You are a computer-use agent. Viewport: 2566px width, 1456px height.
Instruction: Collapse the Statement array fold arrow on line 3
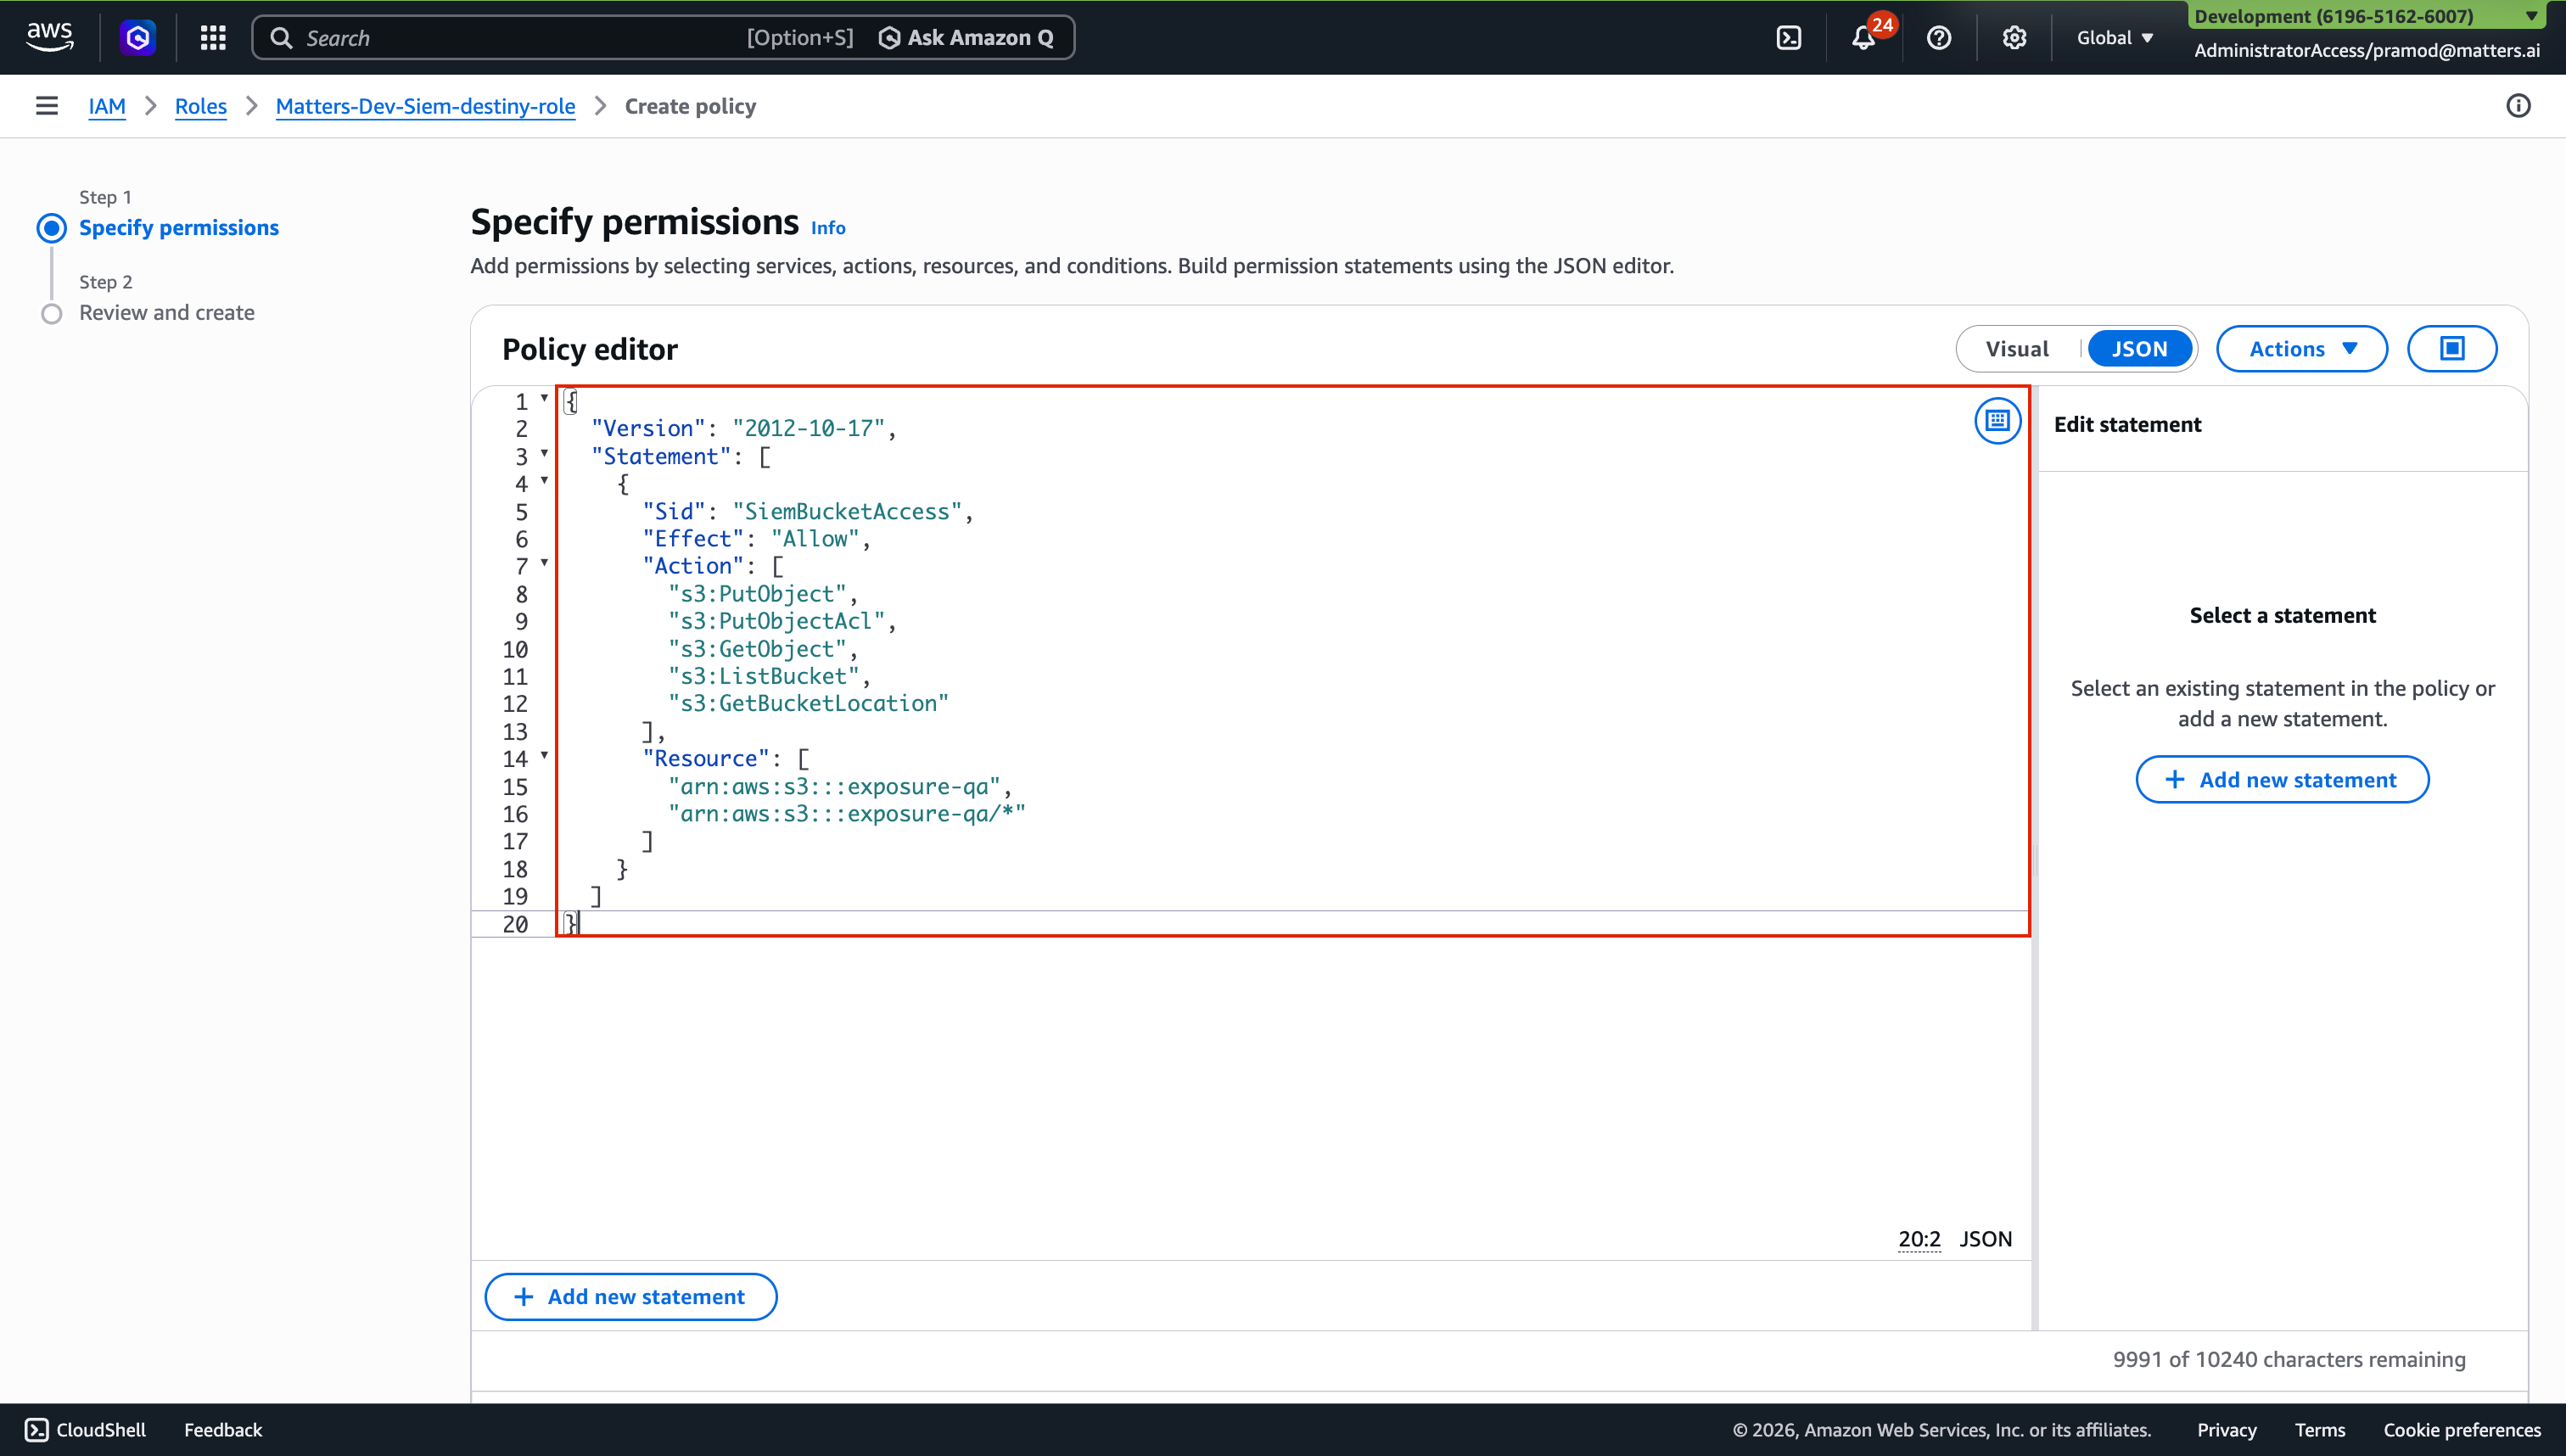pyautogui.click(x=544, y=453)
